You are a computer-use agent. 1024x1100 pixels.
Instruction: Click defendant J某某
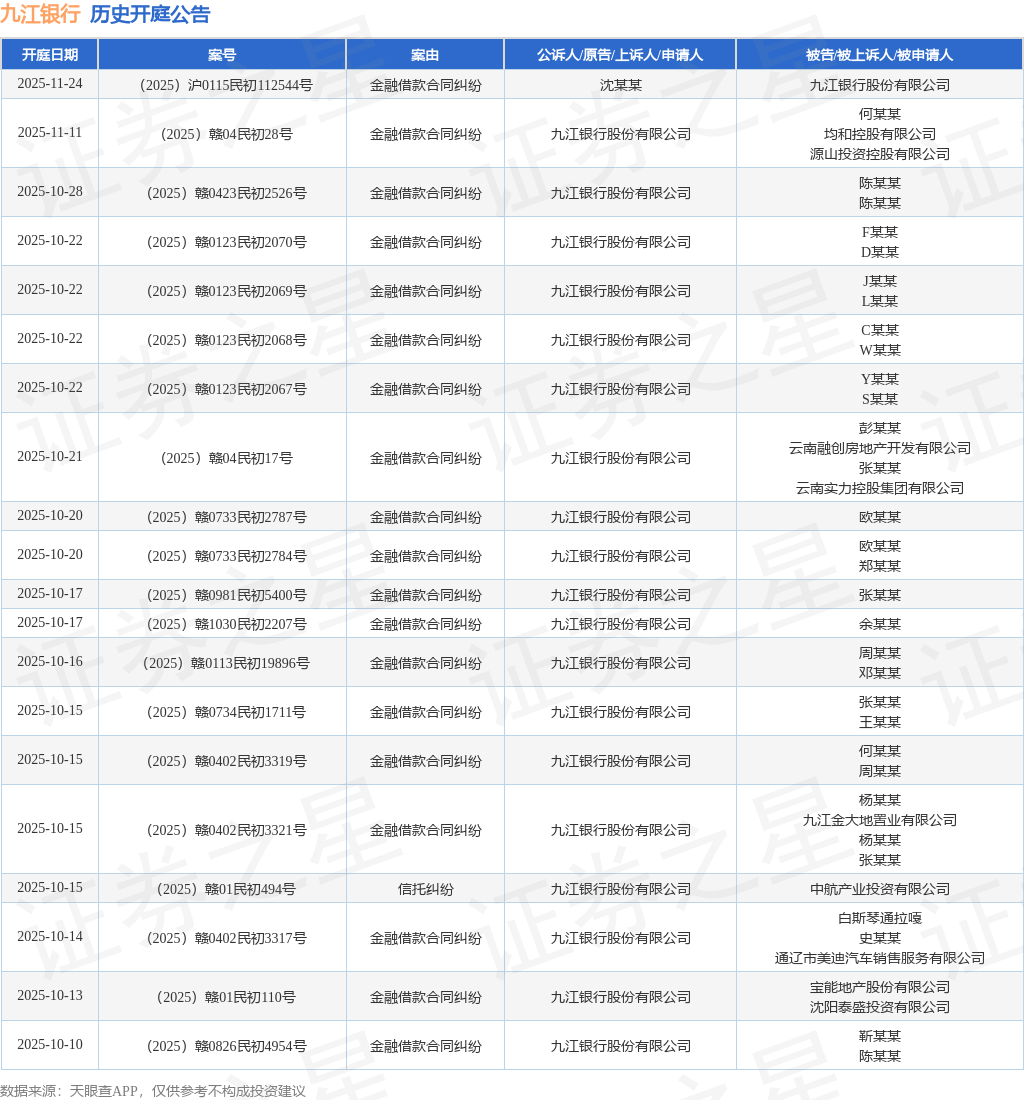(x=880, y=281)
